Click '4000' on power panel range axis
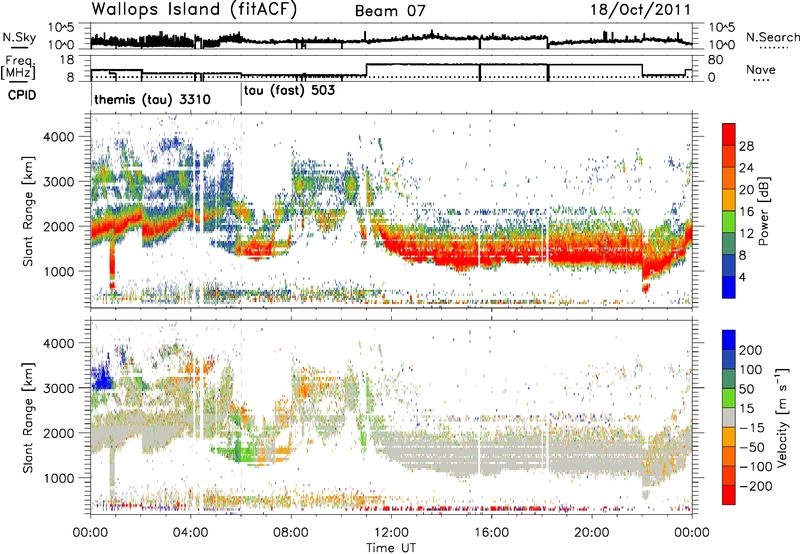Screen dimensions: 800x554 tap(58, 137)
